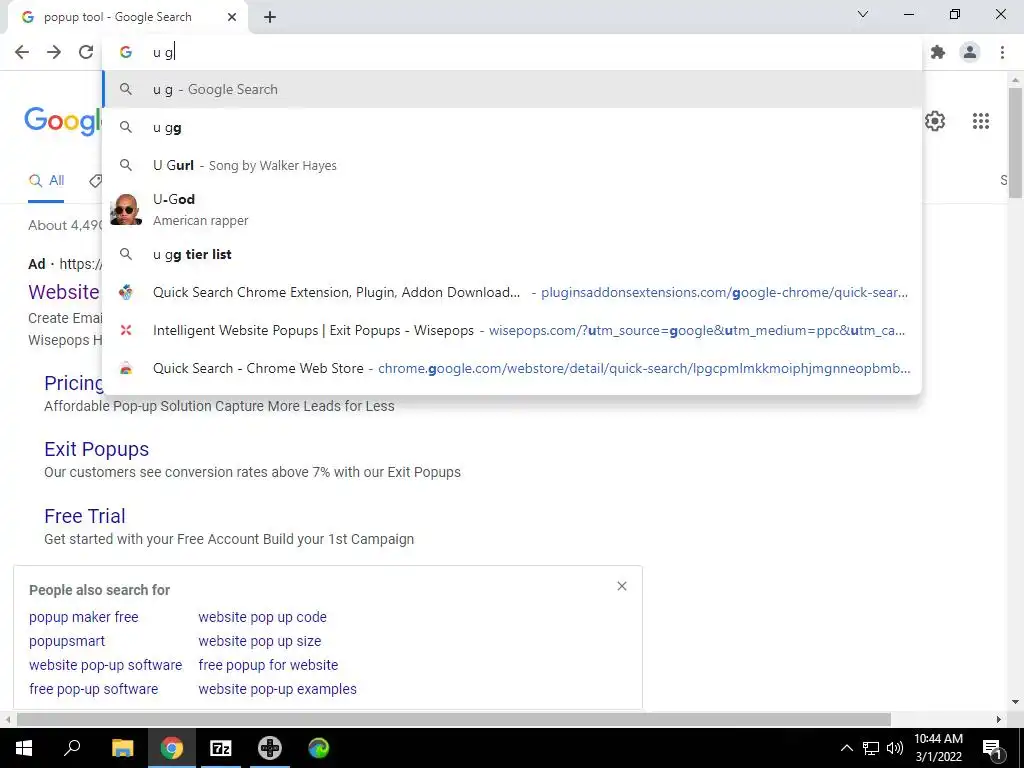Close the 'People also search for' box
1024x768 pixels.
pyautogui.click(x=622, y=586)
